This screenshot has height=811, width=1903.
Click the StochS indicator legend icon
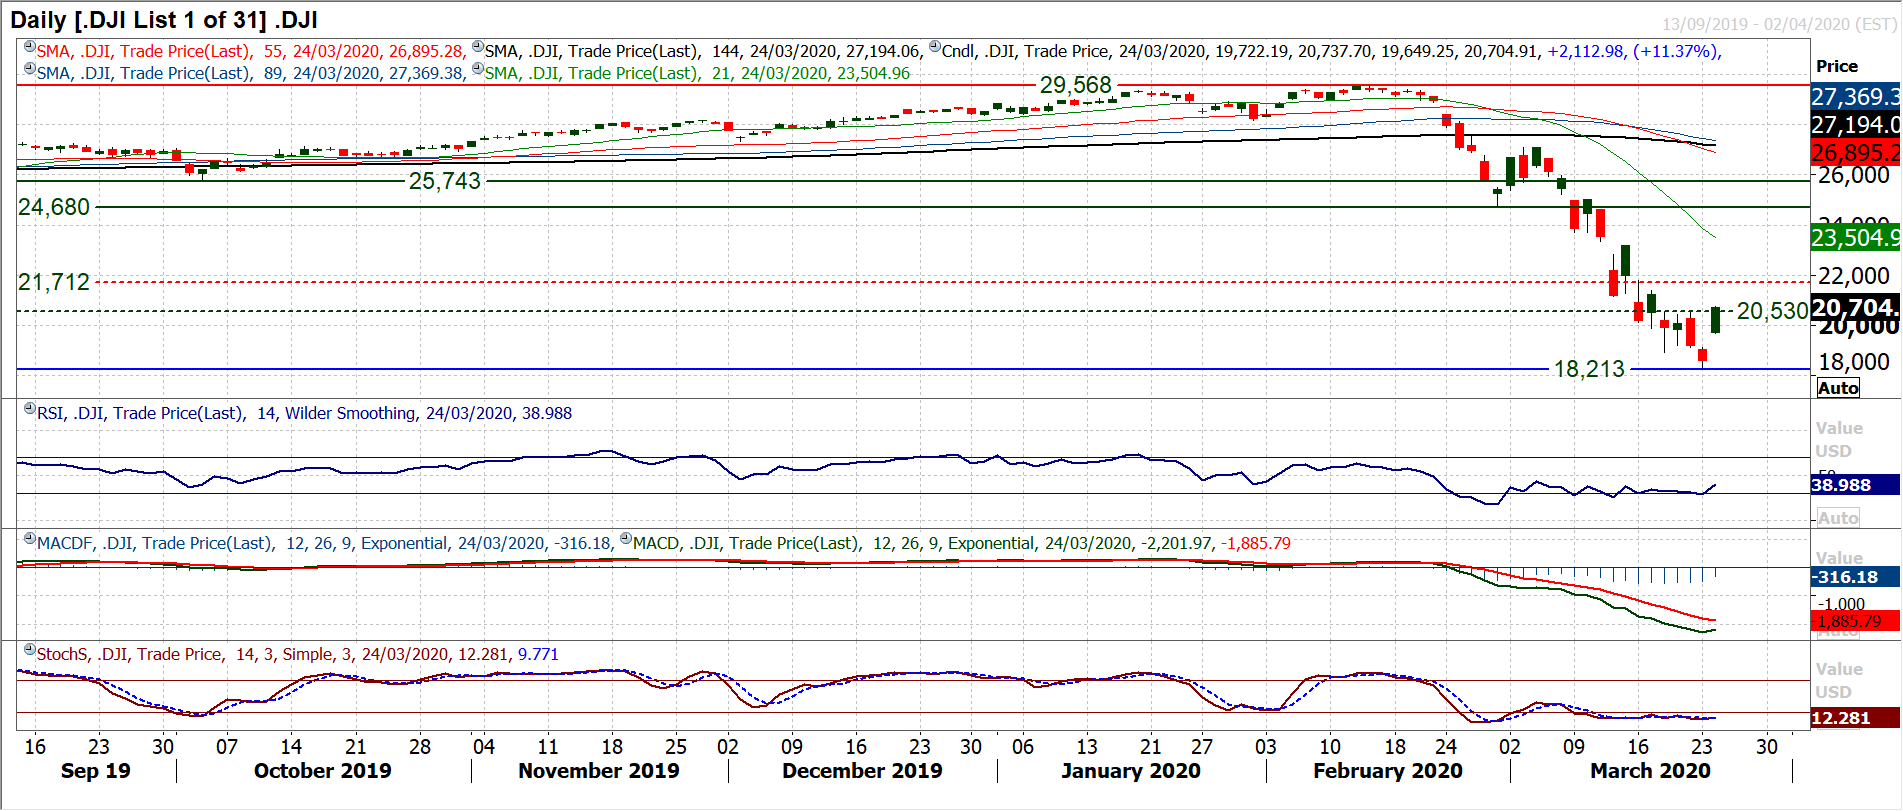click(x=30, y=649)
